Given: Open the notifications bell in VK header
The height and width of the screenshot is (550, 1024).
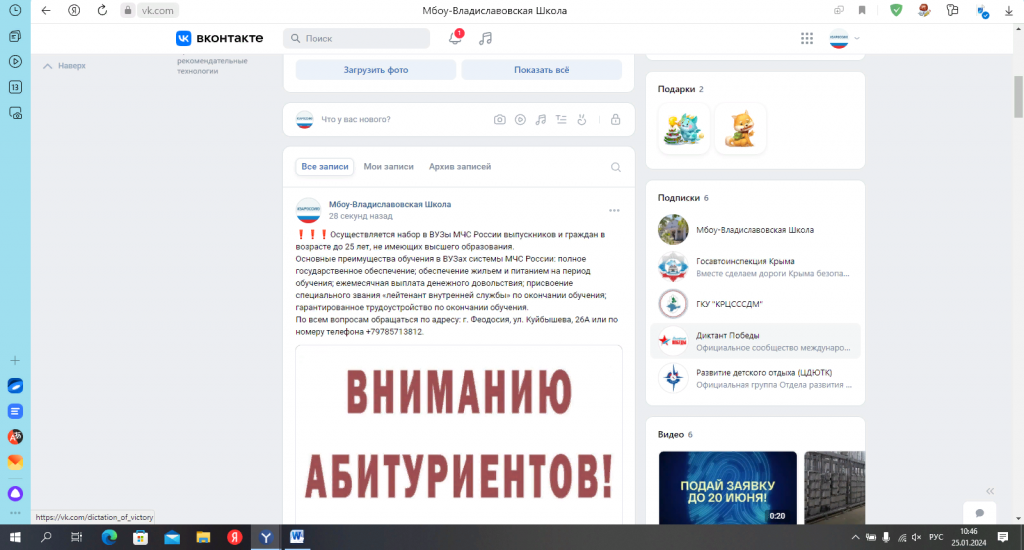Looking at the screenshot, I should [455, 38].
